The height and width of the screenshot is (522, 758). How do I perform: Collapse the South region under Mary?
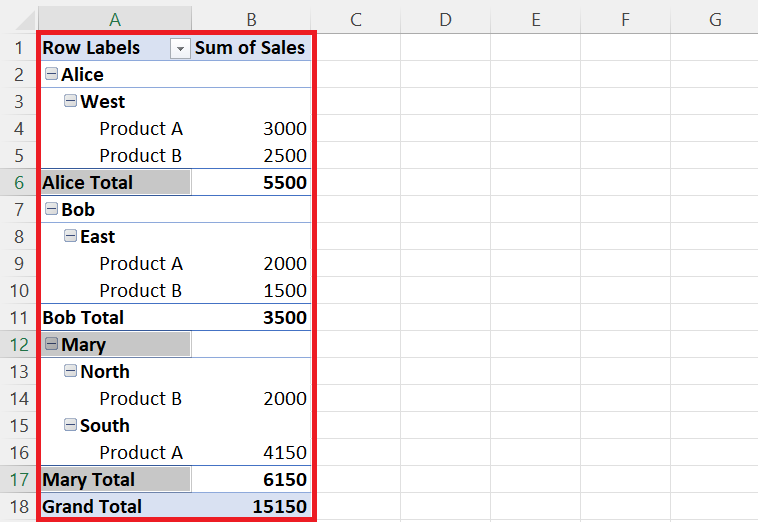click(x=71, y=425)
